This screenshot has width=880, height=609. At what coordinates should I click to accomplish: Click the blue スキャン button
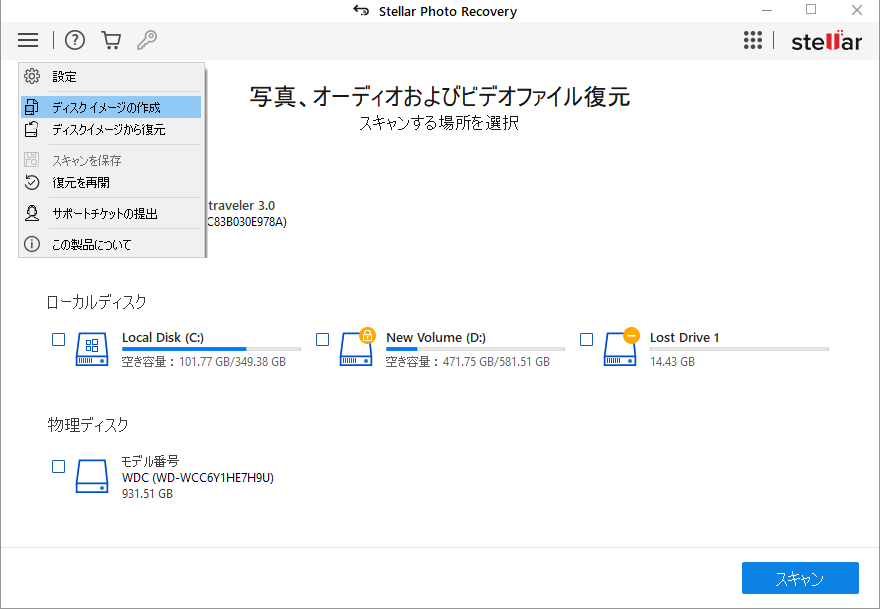(x=800, y=578)
